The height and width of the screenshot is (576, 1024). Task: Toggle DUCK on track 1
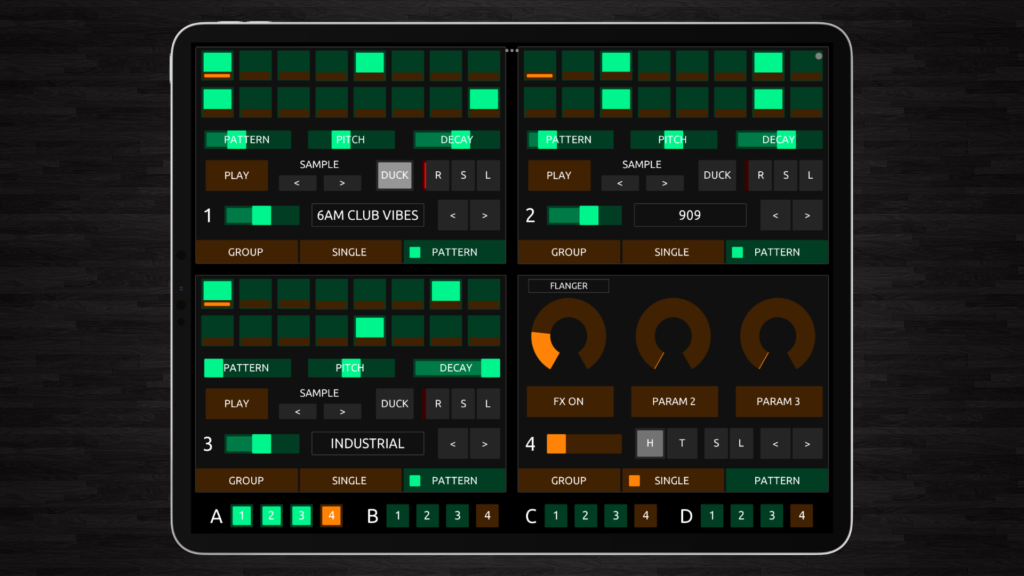click(394, 175)
